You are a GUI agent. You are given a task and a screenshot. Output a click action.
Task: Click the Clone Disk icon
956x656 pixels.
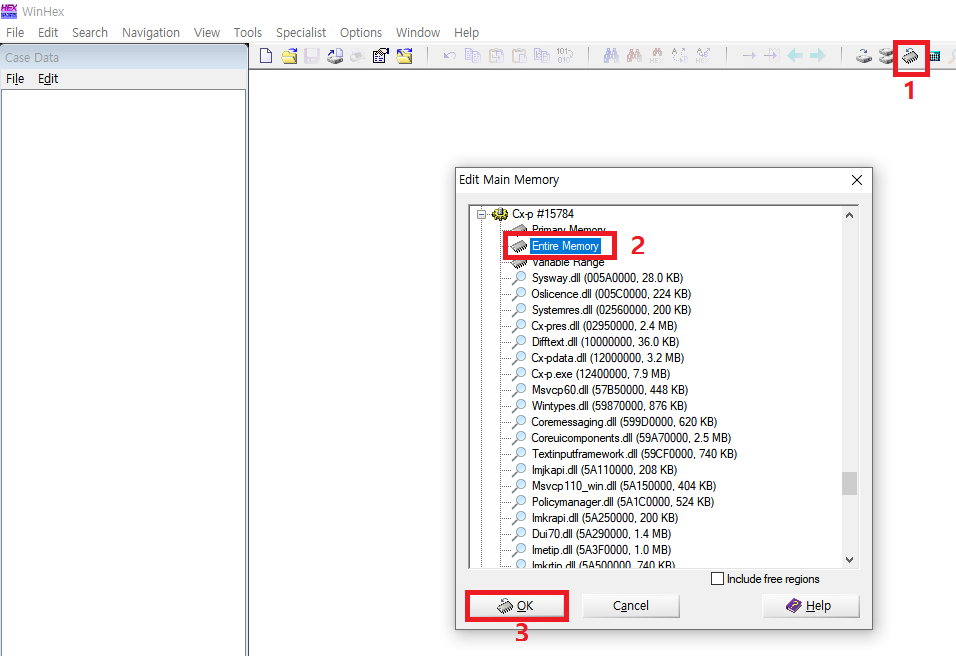[x=863, y=56]
